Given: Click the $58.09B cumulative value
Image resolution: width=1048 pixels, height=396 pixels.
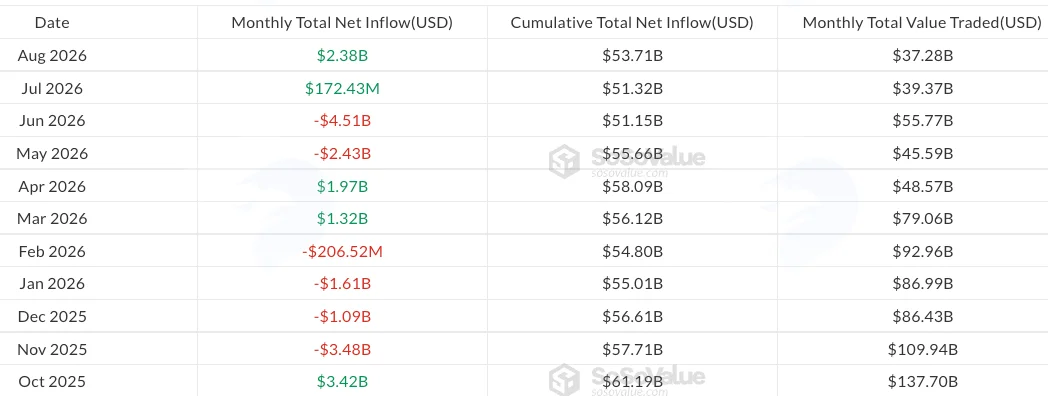Looking at the screenshot, I should coord(632,186).
